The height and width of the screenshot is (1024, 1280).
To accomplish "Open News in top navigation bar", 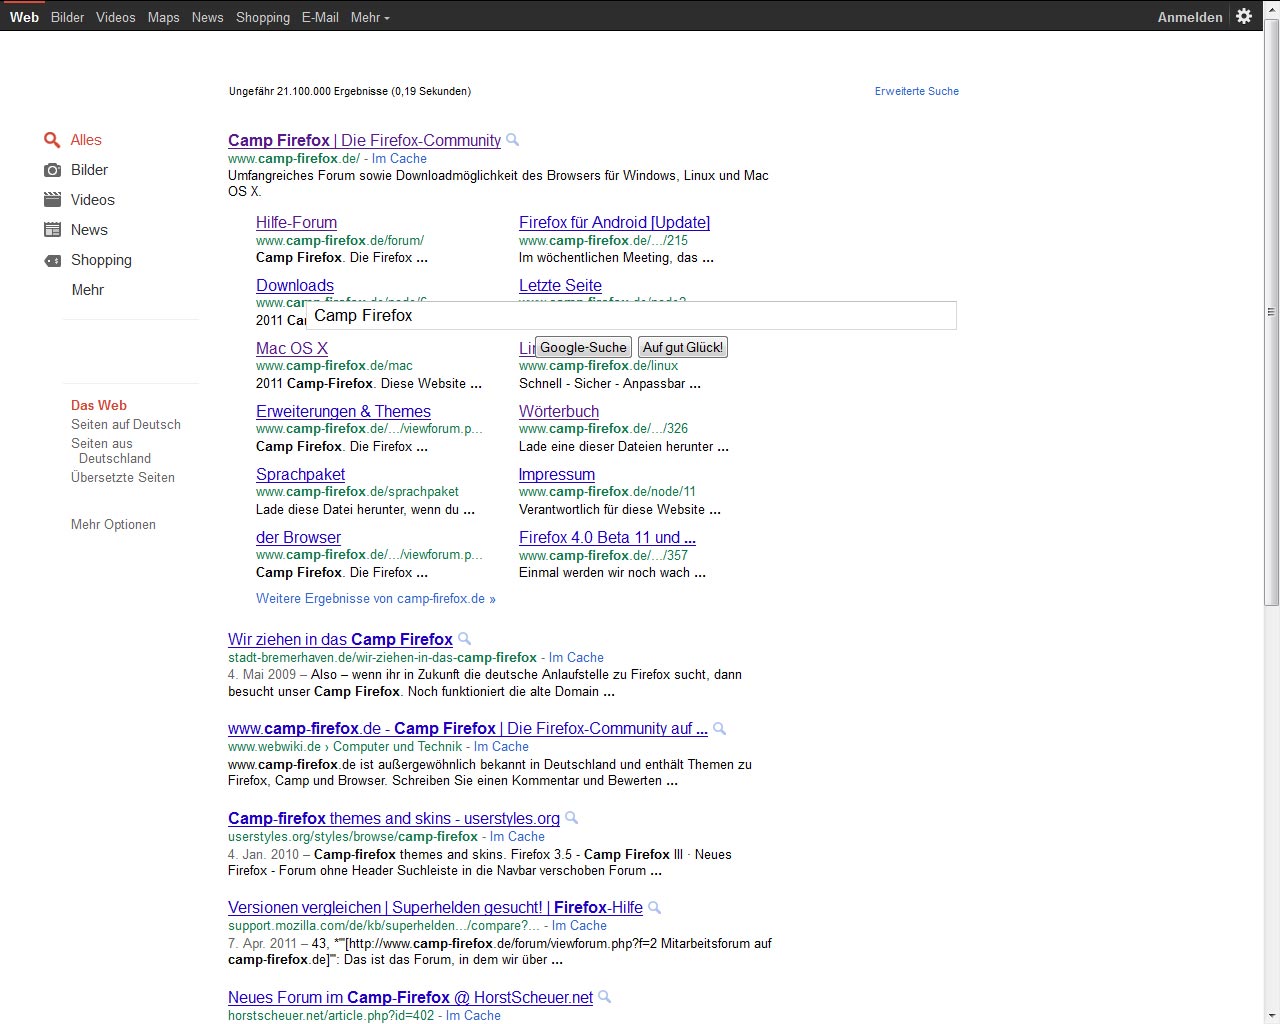I will click(208, 17).
